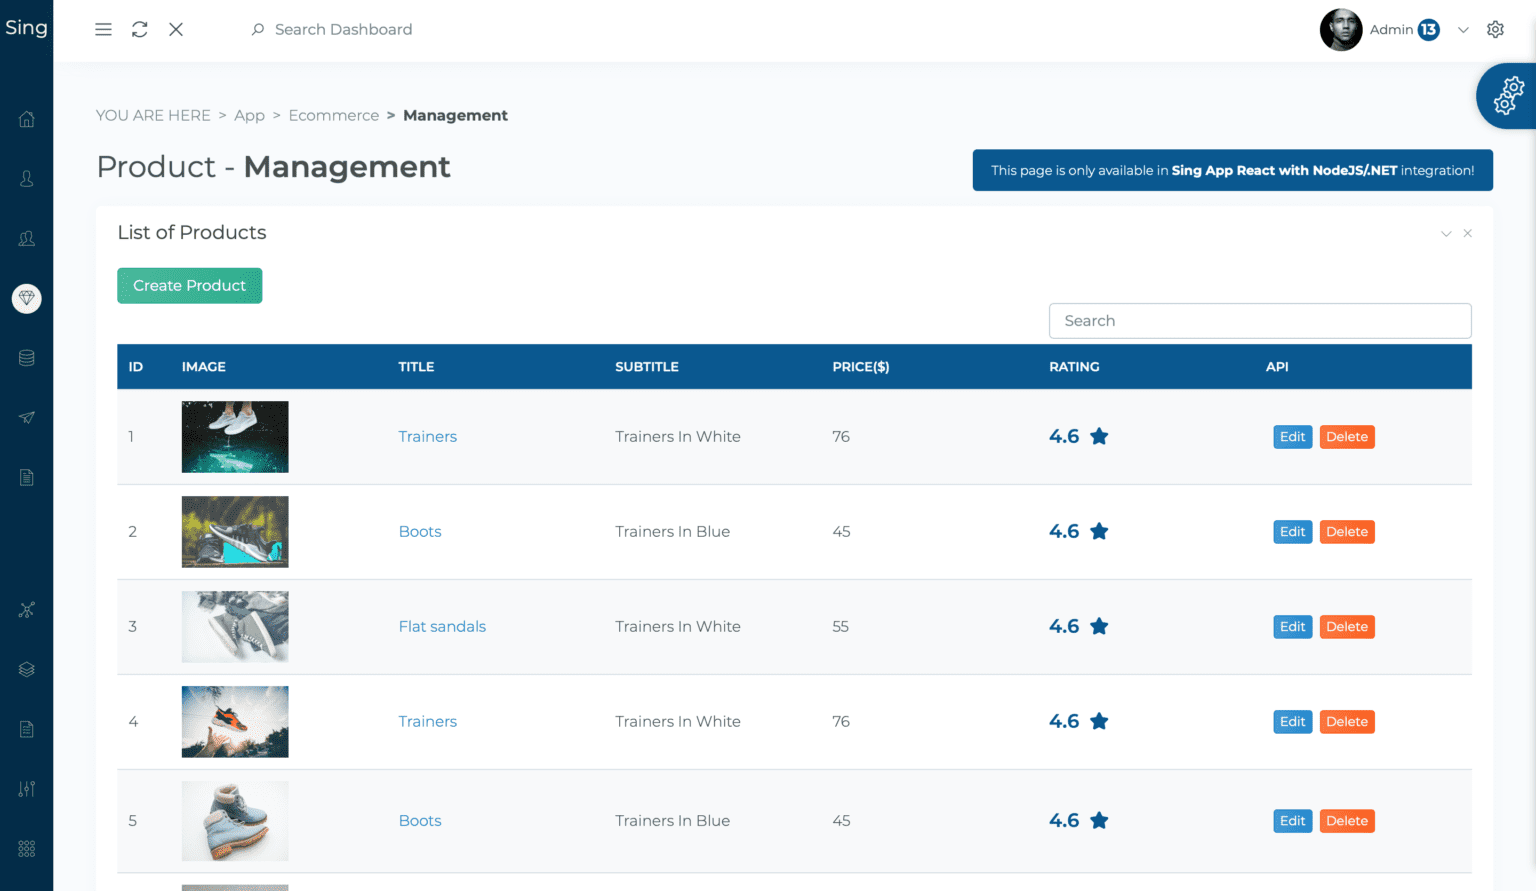Open the diamond E-commerce icon in sidebar

[x=26, y=298]
